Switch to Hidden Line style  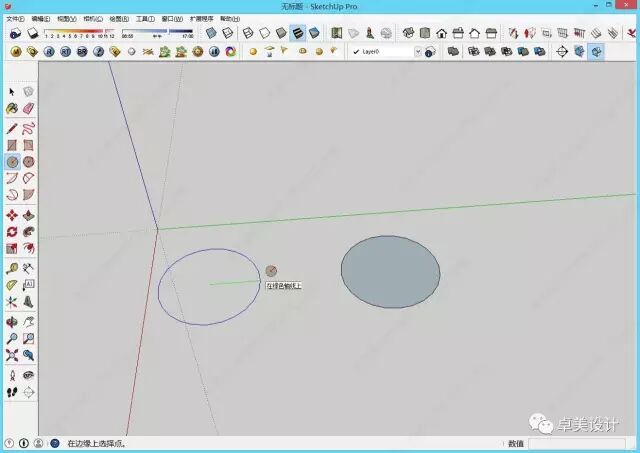point(265,33)
